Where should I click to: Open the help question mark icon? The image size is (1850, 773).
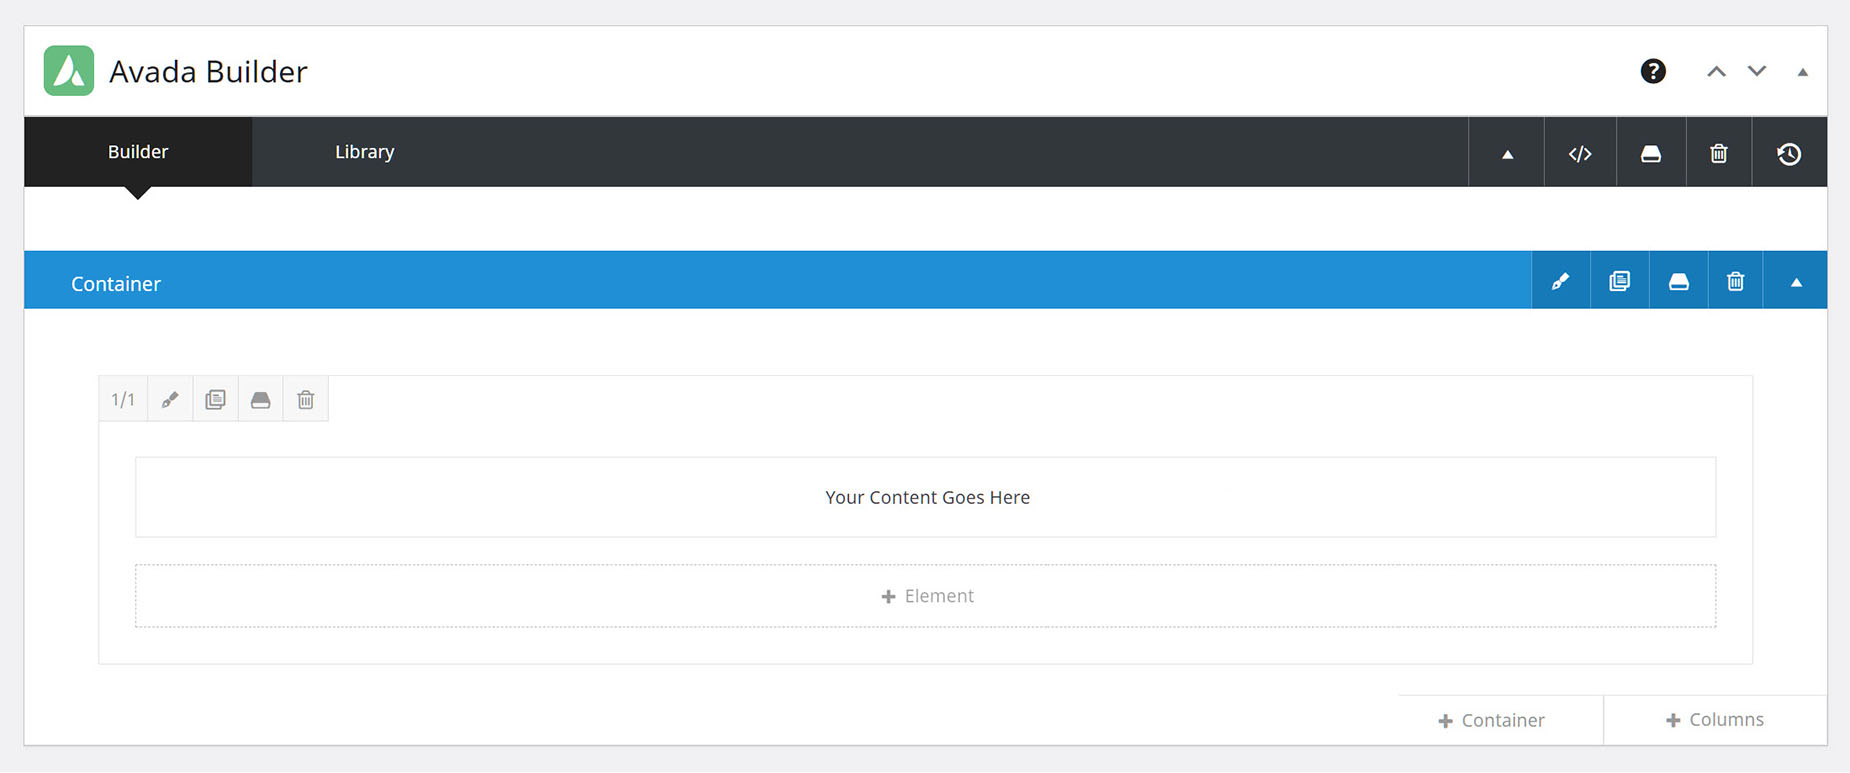pyautogui.click(x=1653, y=71)
